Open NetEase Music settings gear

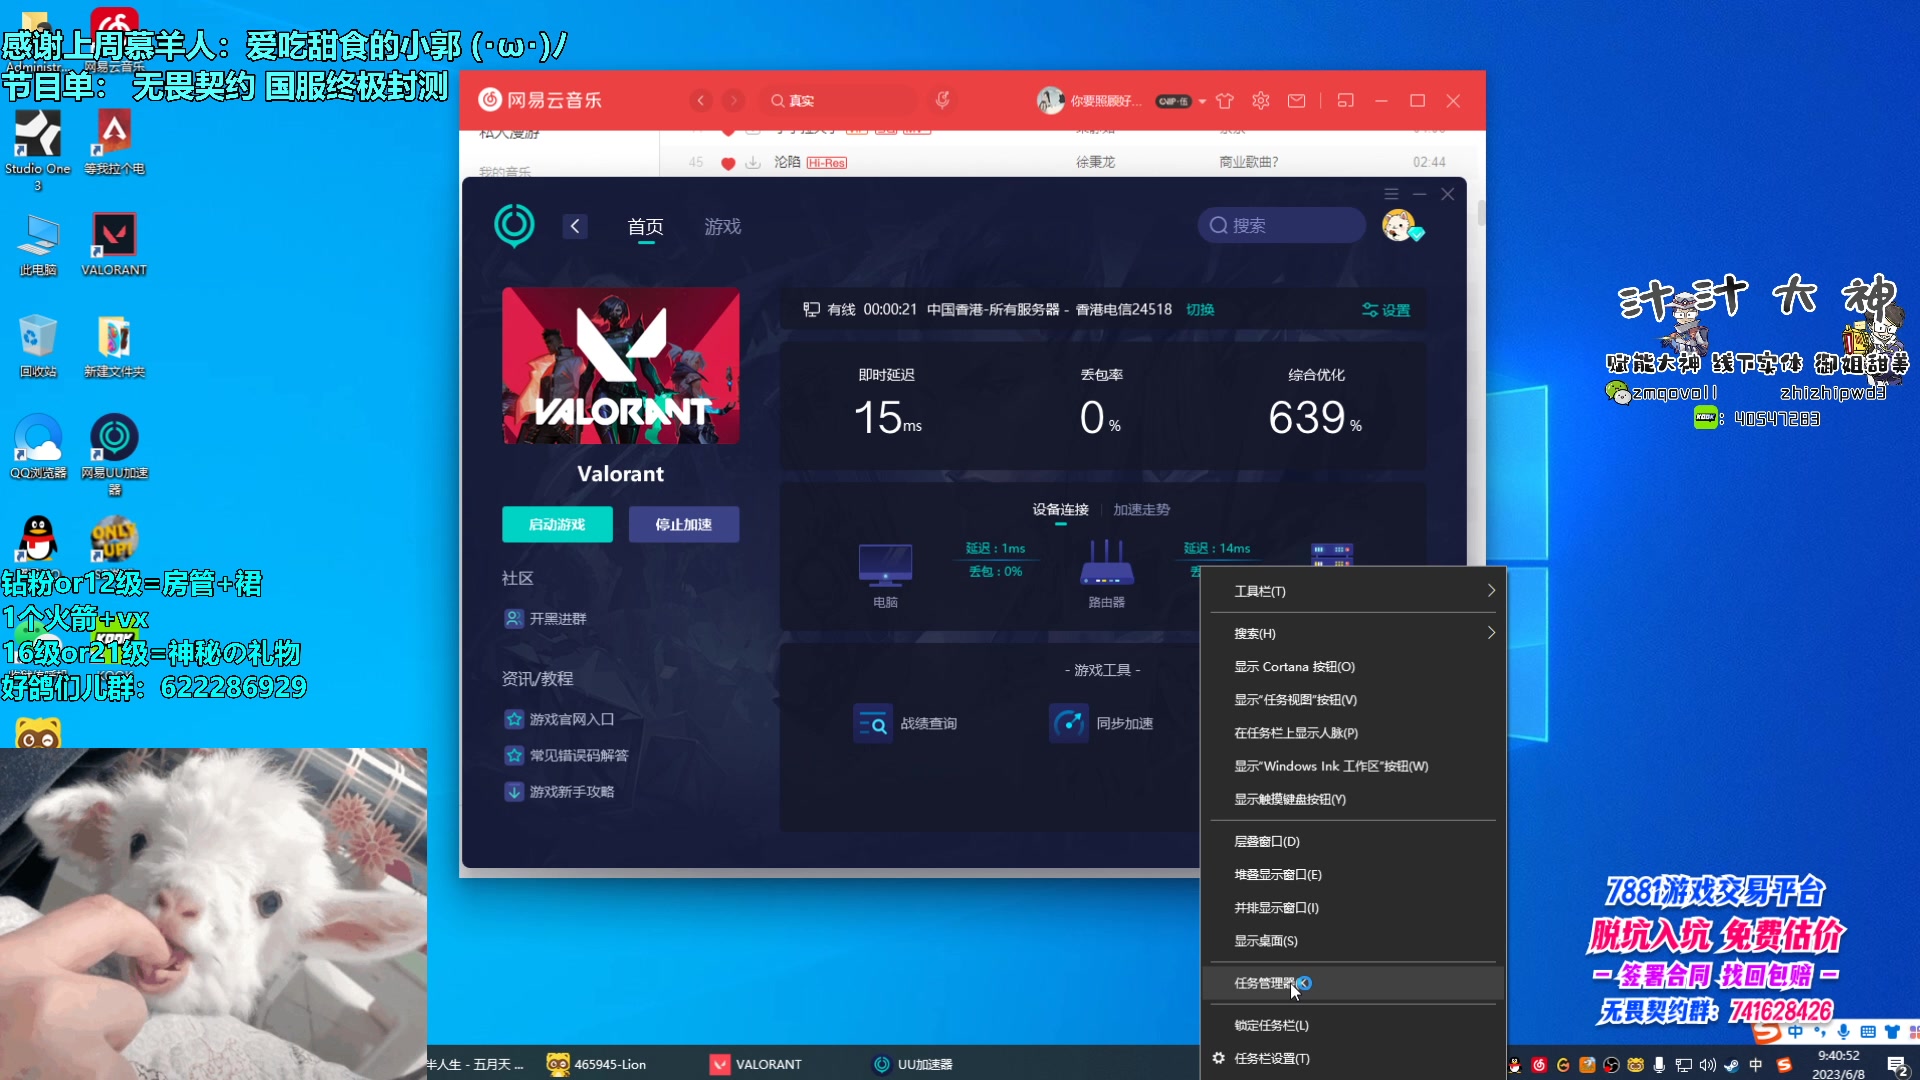(1261, 101)
